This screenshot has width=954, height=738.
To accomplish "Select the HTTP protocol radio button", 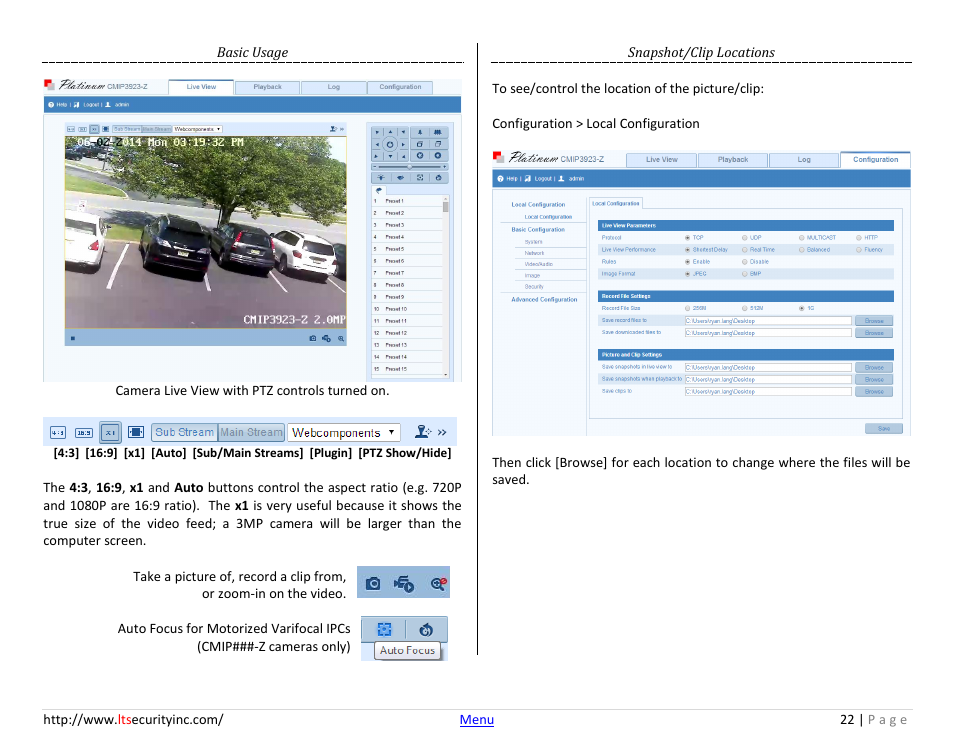I will 859,238.
